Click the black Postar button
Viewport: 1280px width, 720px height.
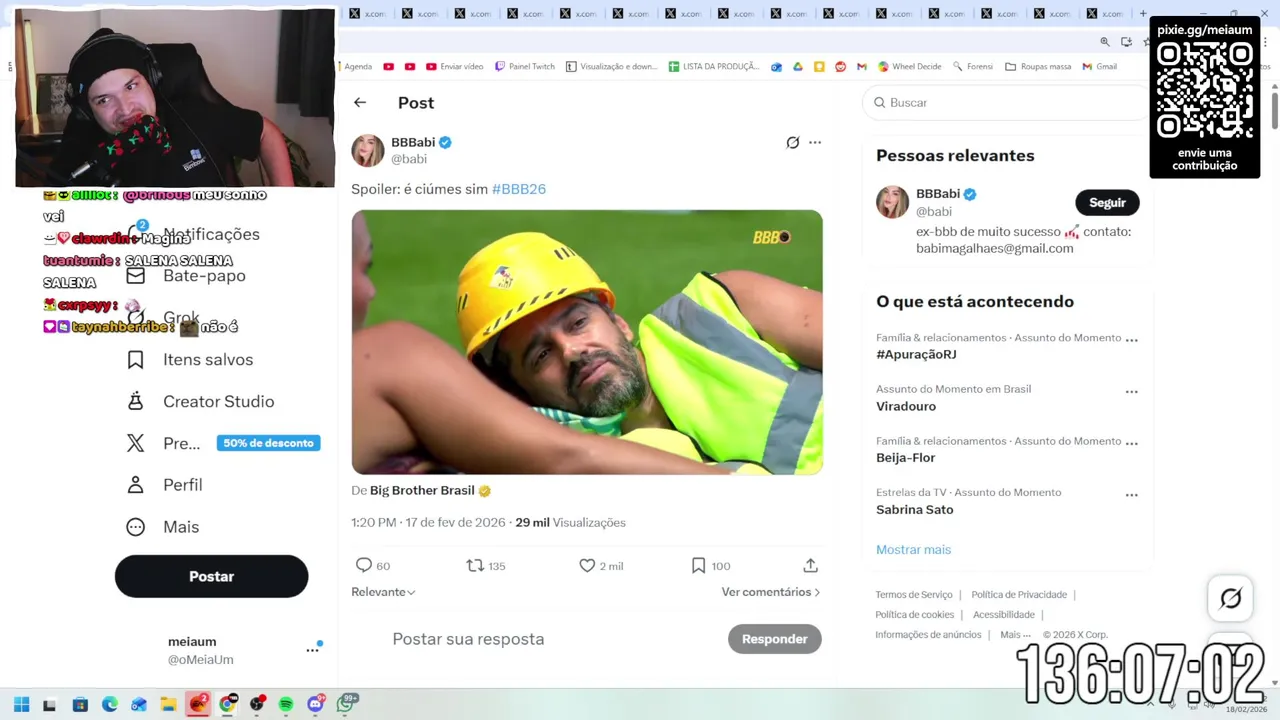211,576
